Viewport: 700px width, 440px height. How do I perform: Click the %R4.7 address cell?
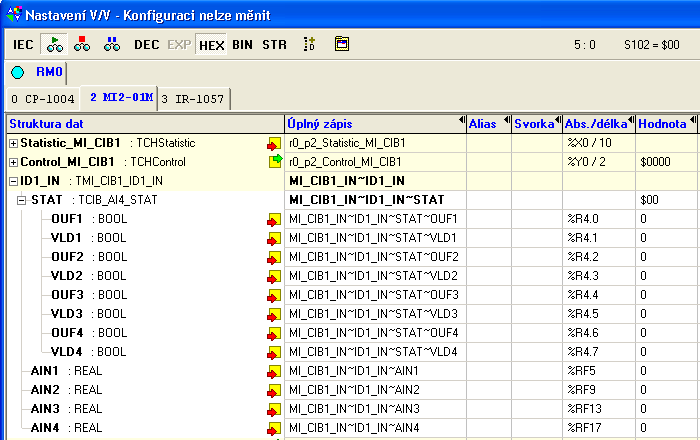click(x=599, y=352)
